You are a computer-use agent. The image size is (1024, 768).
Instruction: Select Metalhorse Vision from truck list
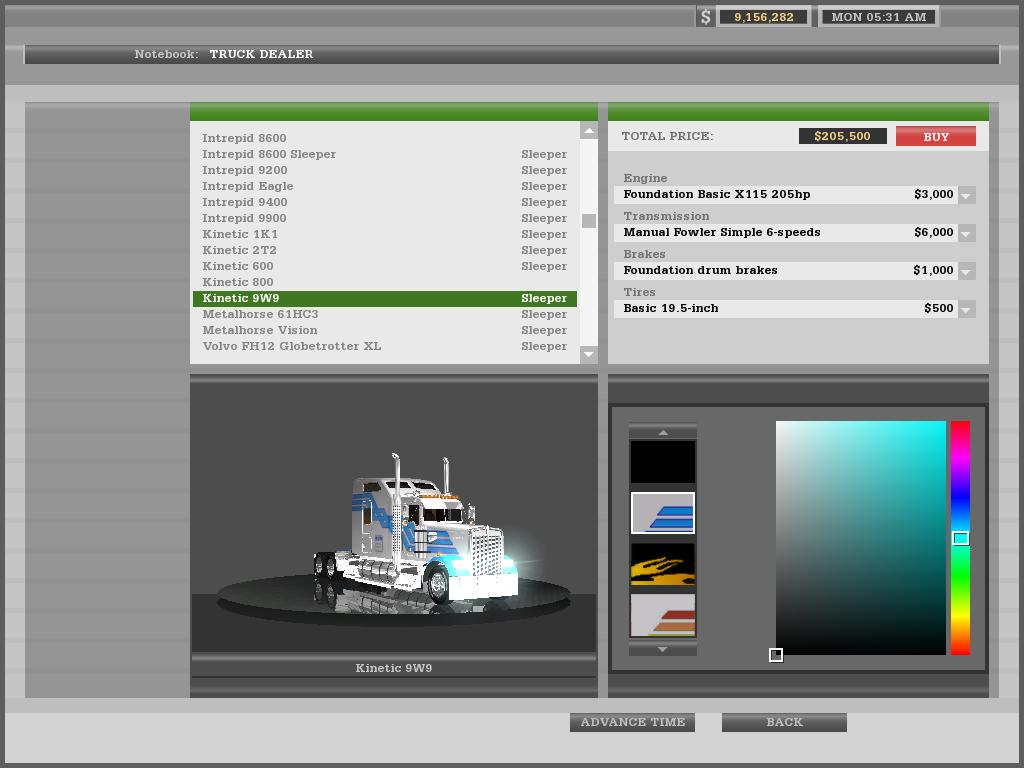(x=260, y=330)
